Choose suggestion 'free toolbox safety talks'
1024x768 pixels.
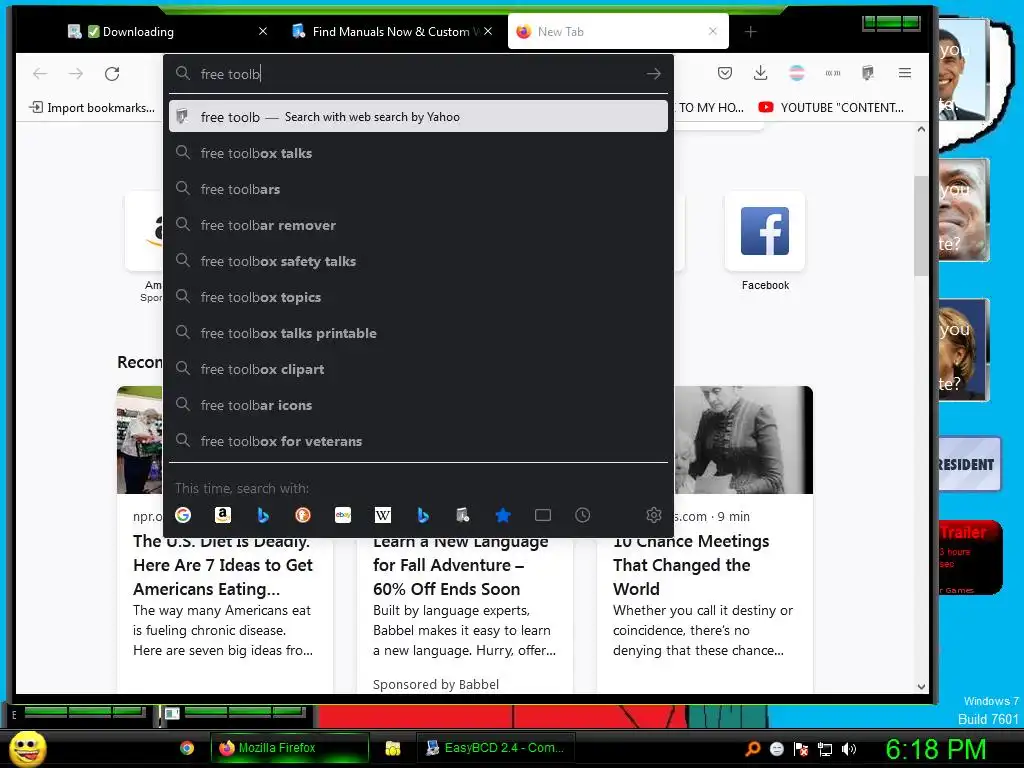point(418,261)
